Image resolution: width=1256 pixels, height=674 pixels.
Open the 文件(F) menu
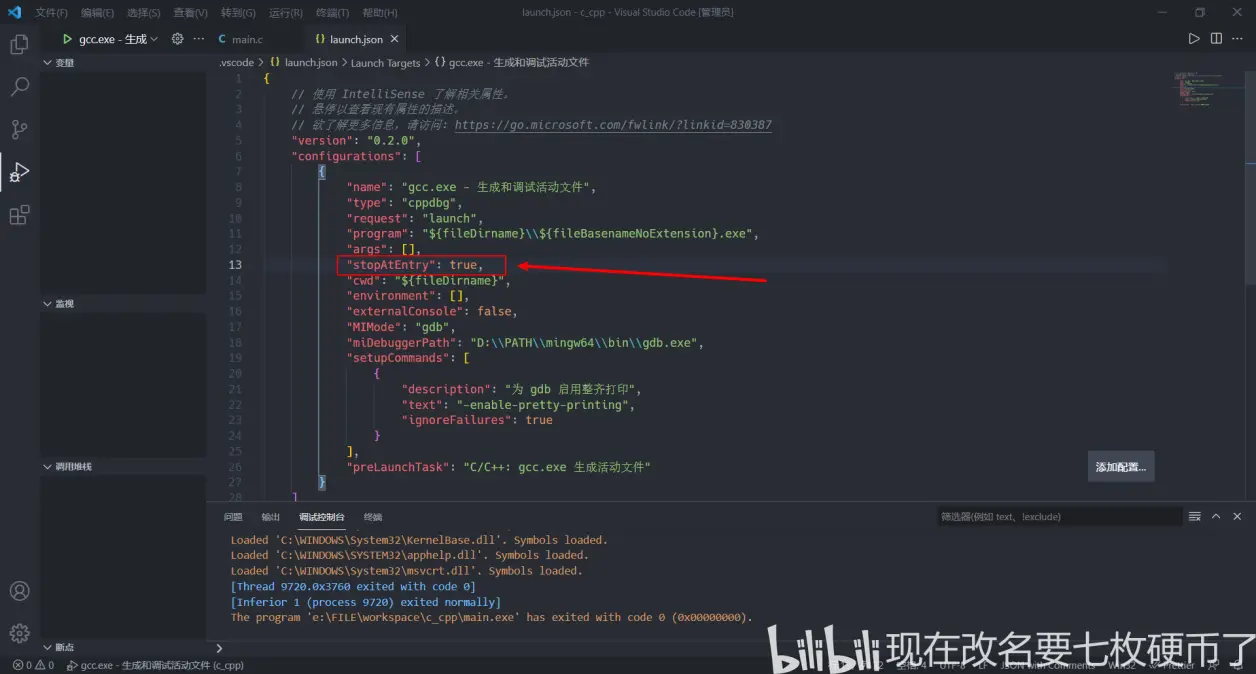click(x=51, y=13)
